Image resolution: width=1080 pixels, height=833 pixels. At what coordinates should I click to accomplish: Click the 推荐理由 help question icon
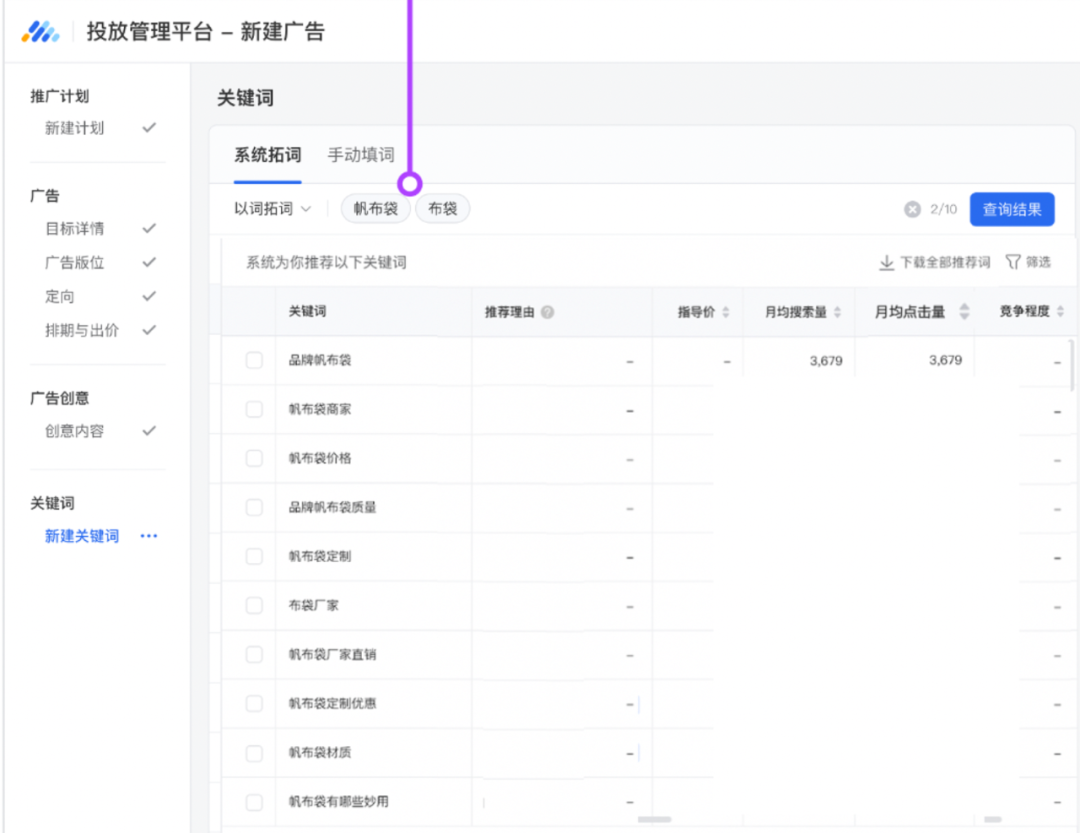pos(547,312)
